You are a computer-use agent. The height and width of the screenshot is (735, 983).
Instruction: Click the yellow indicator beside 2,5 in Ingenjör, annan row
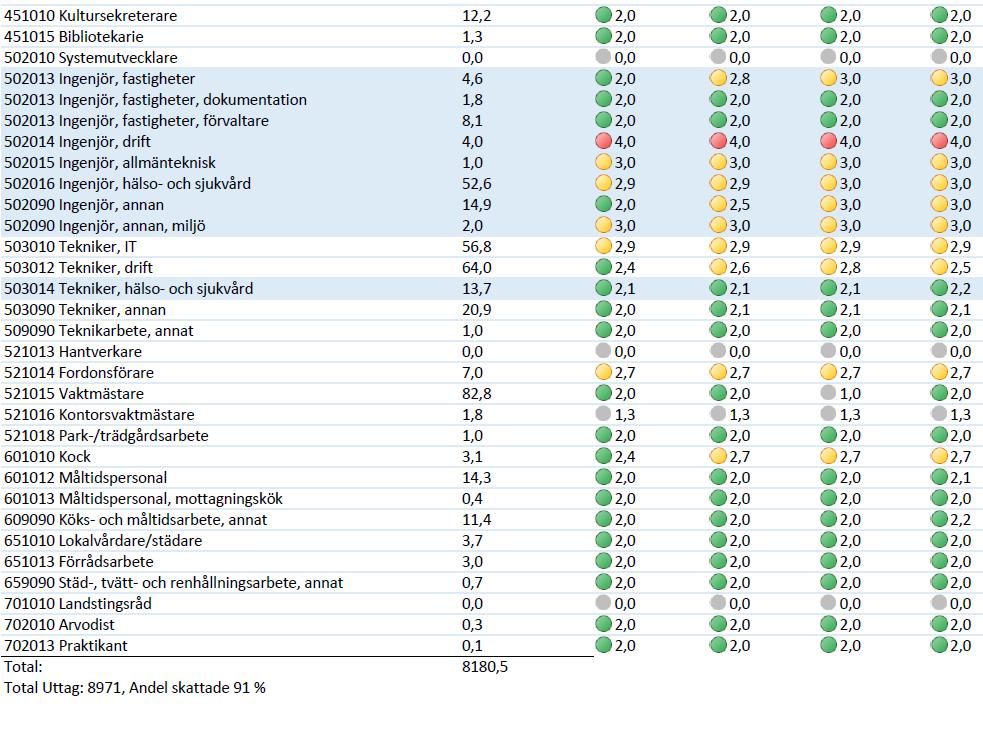click(x=718, y=204)
